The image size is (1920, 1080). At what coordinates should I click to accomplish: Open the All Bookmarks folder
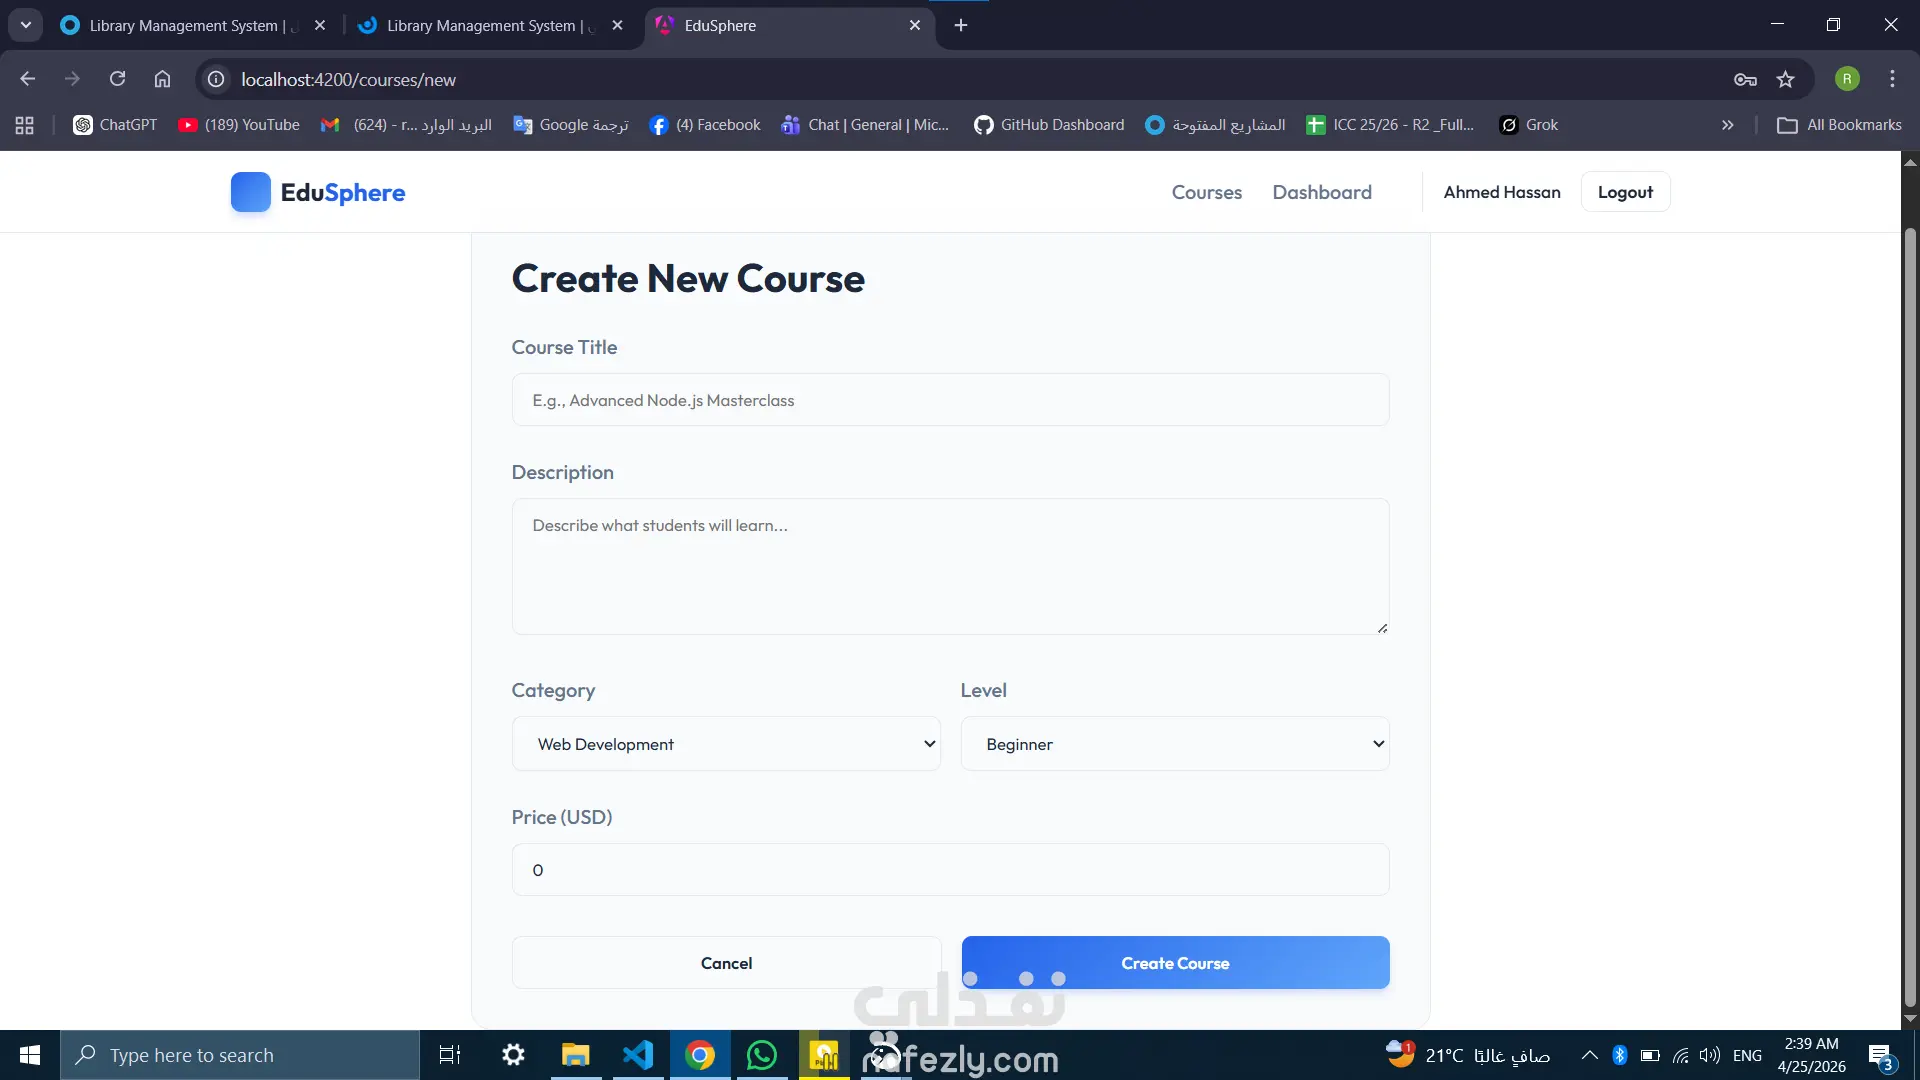[x=1840, y=125]
